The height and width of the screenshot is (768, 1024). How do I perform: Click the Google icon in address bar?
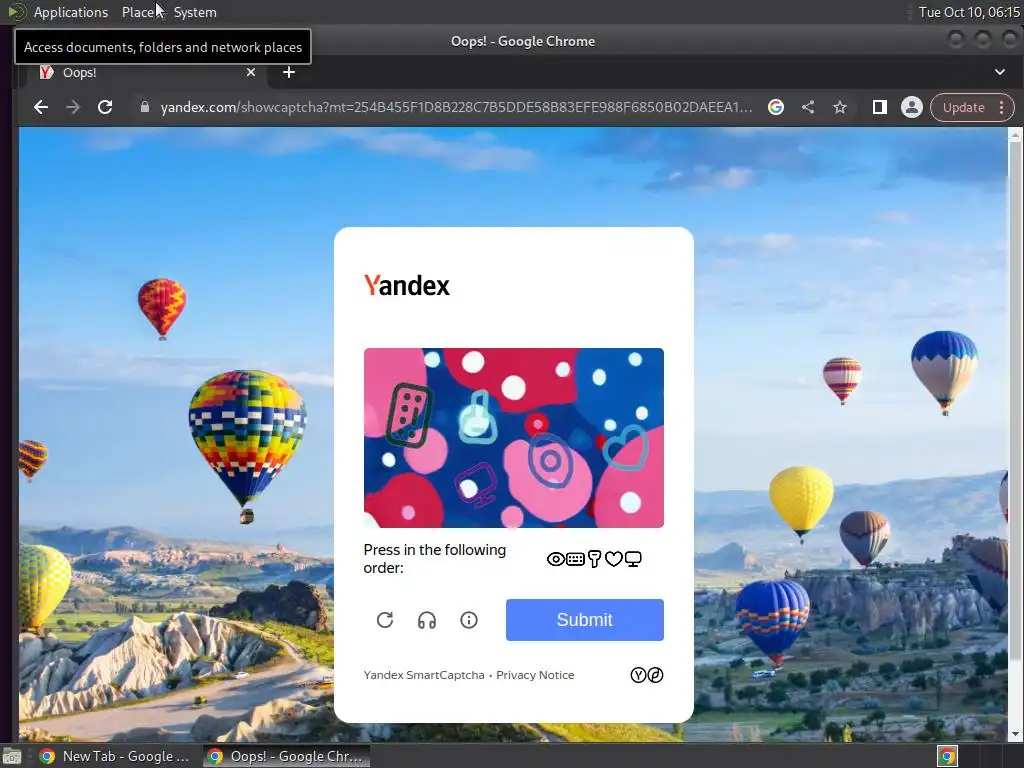(776, 107)
